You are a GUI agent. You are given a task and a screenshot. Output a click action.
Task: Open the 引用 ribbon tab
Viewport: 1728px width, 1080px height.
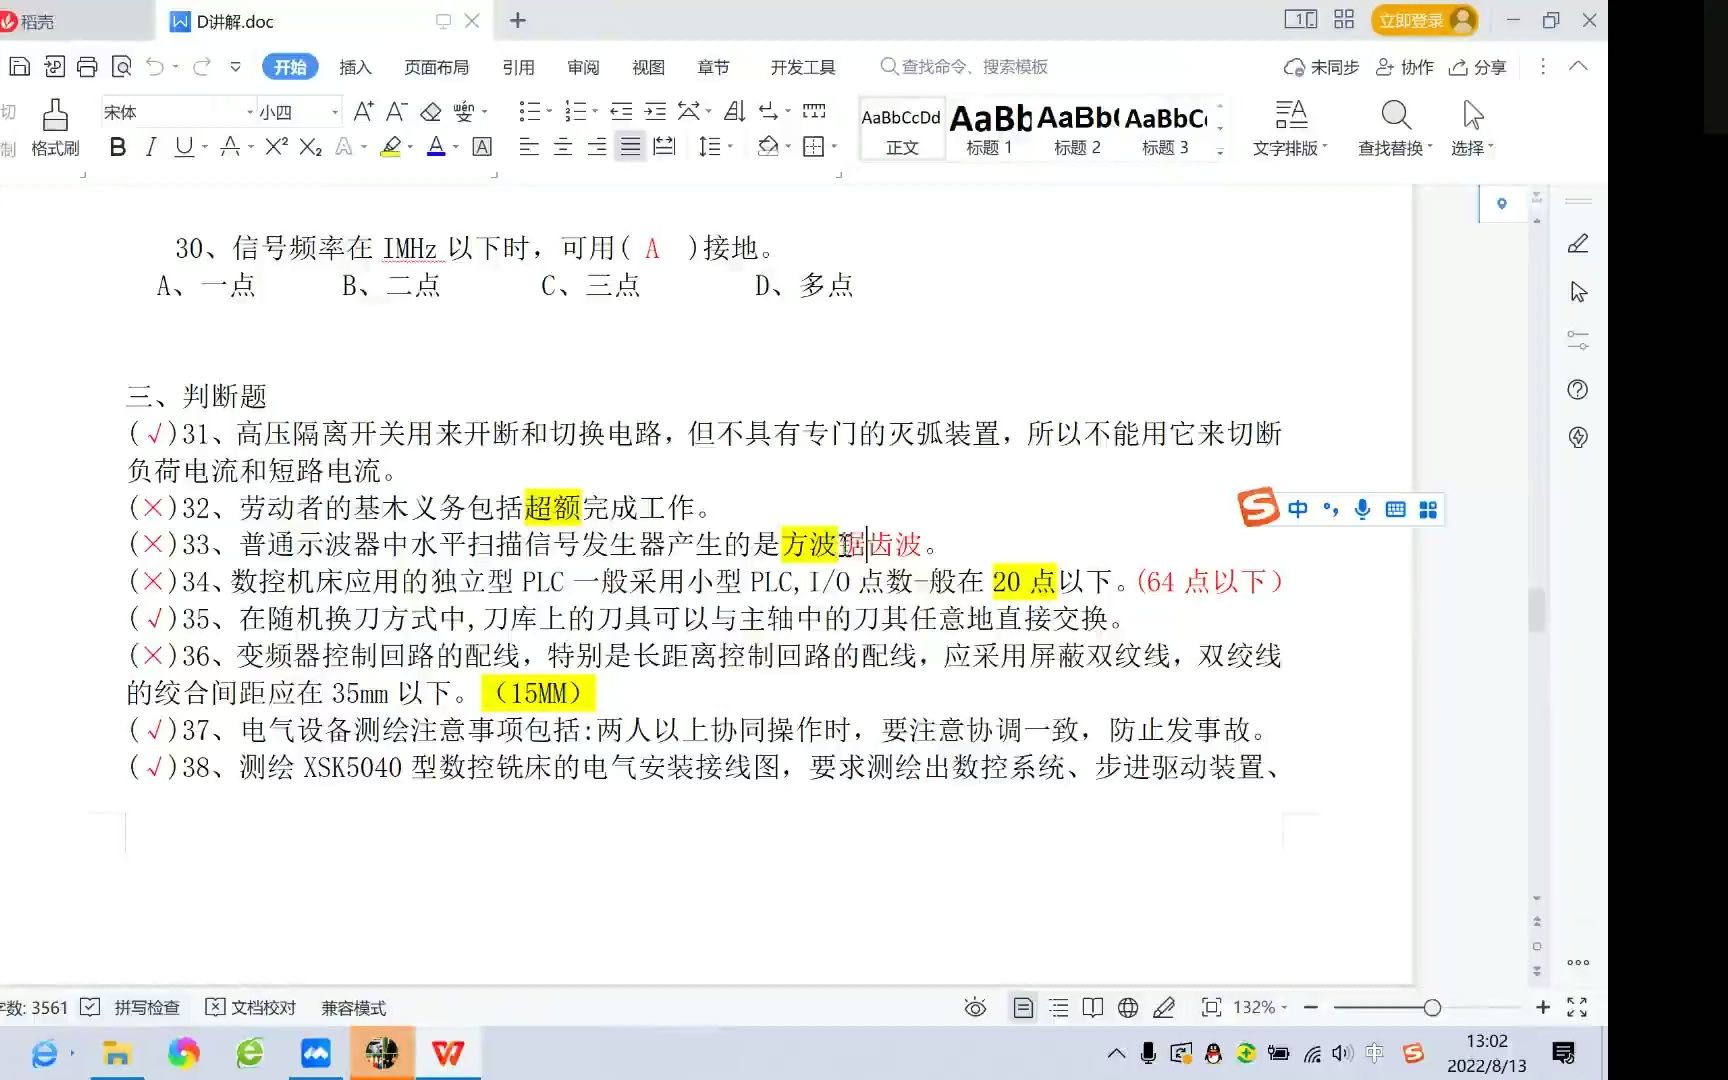[x=518, y=67]
